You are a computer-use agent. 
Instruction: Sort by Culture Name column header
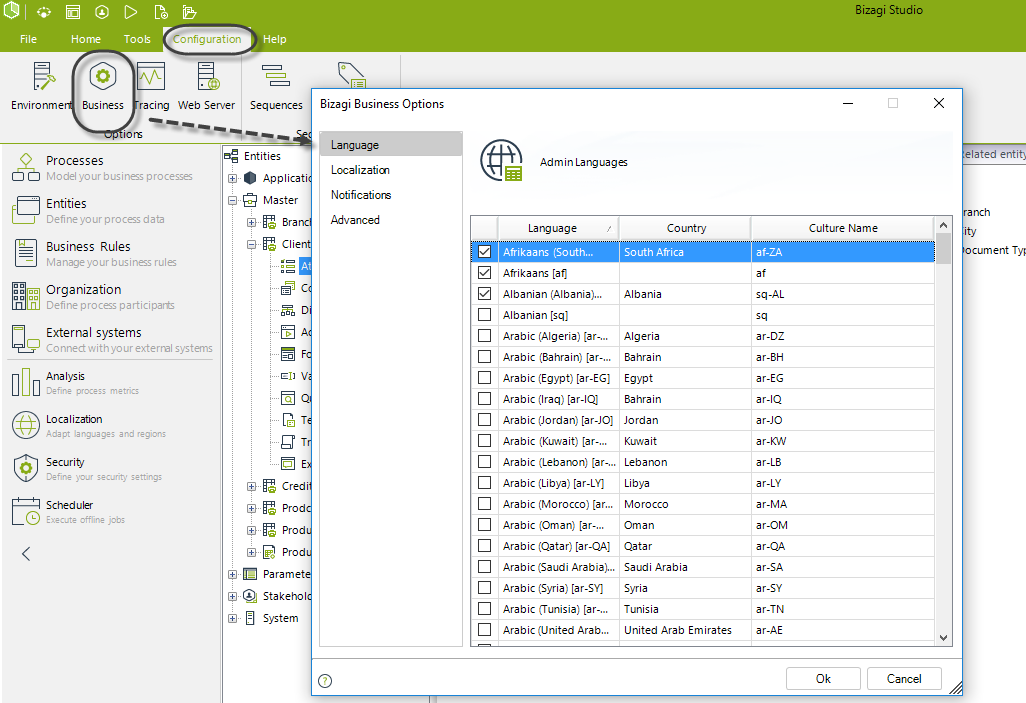(x=843, y=228)
